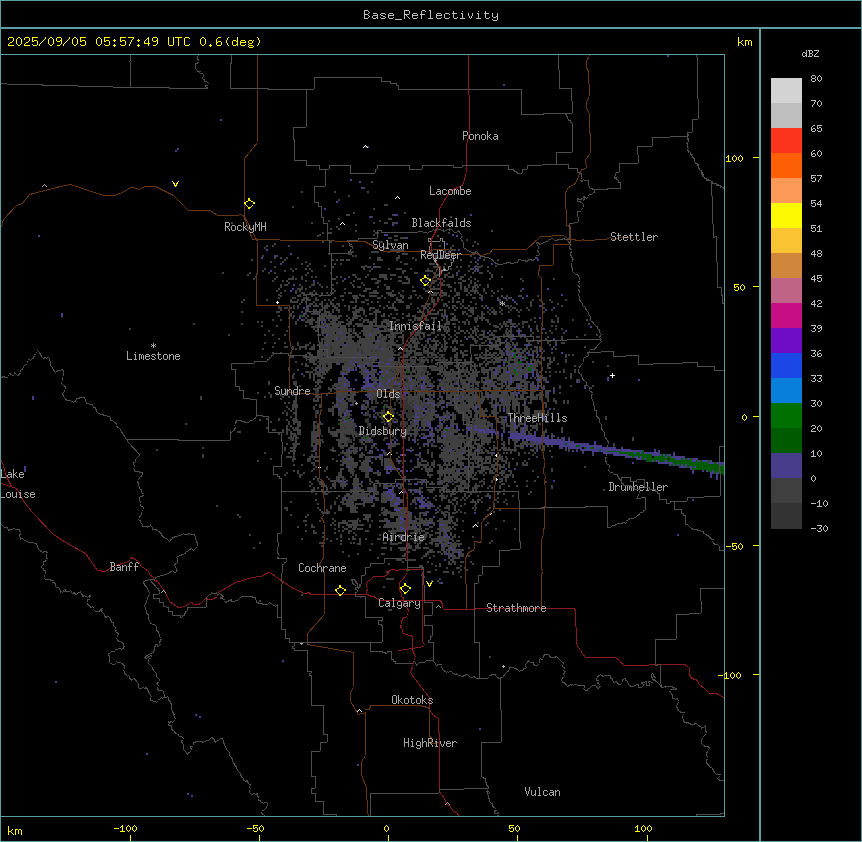Click the Strathmore town label
Image resolution: width=862 pixels, height=842 pixels.
(516, 608)
